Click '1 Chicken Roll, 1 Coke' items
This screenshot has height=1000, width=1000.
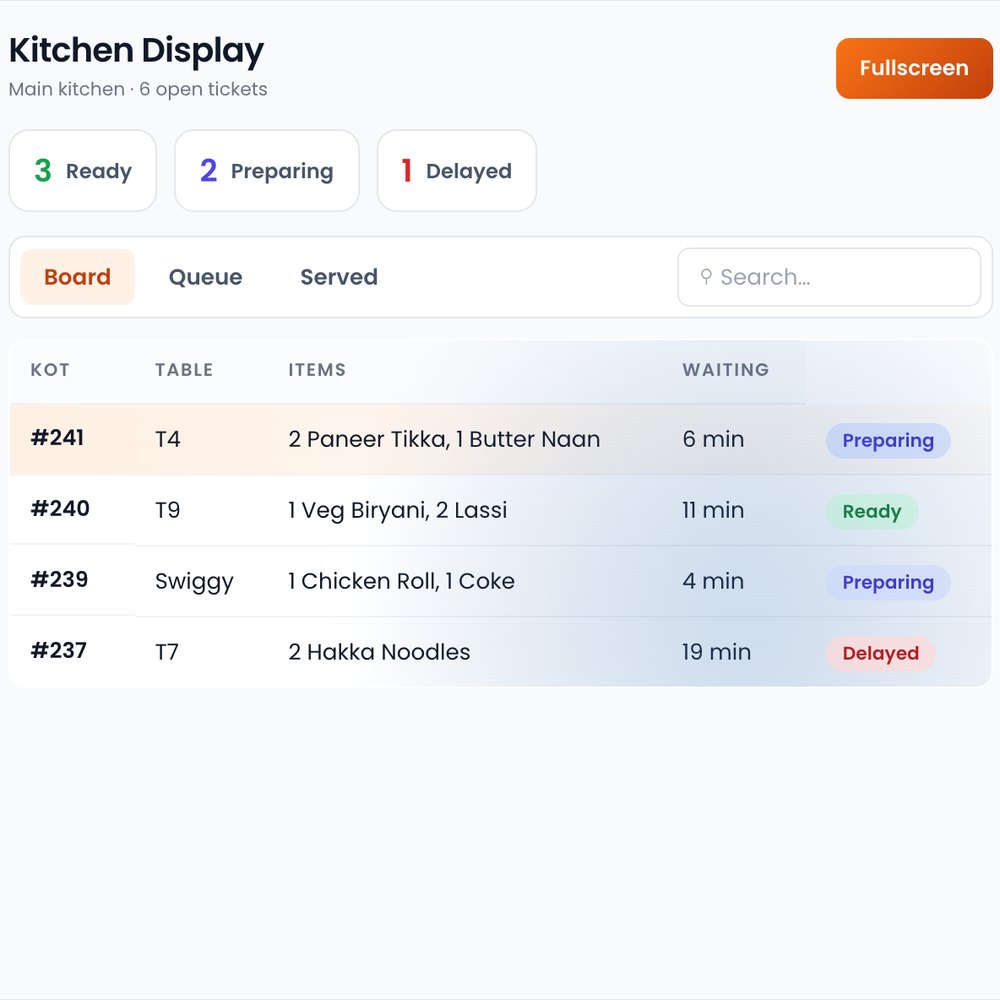tap(402, 581)
